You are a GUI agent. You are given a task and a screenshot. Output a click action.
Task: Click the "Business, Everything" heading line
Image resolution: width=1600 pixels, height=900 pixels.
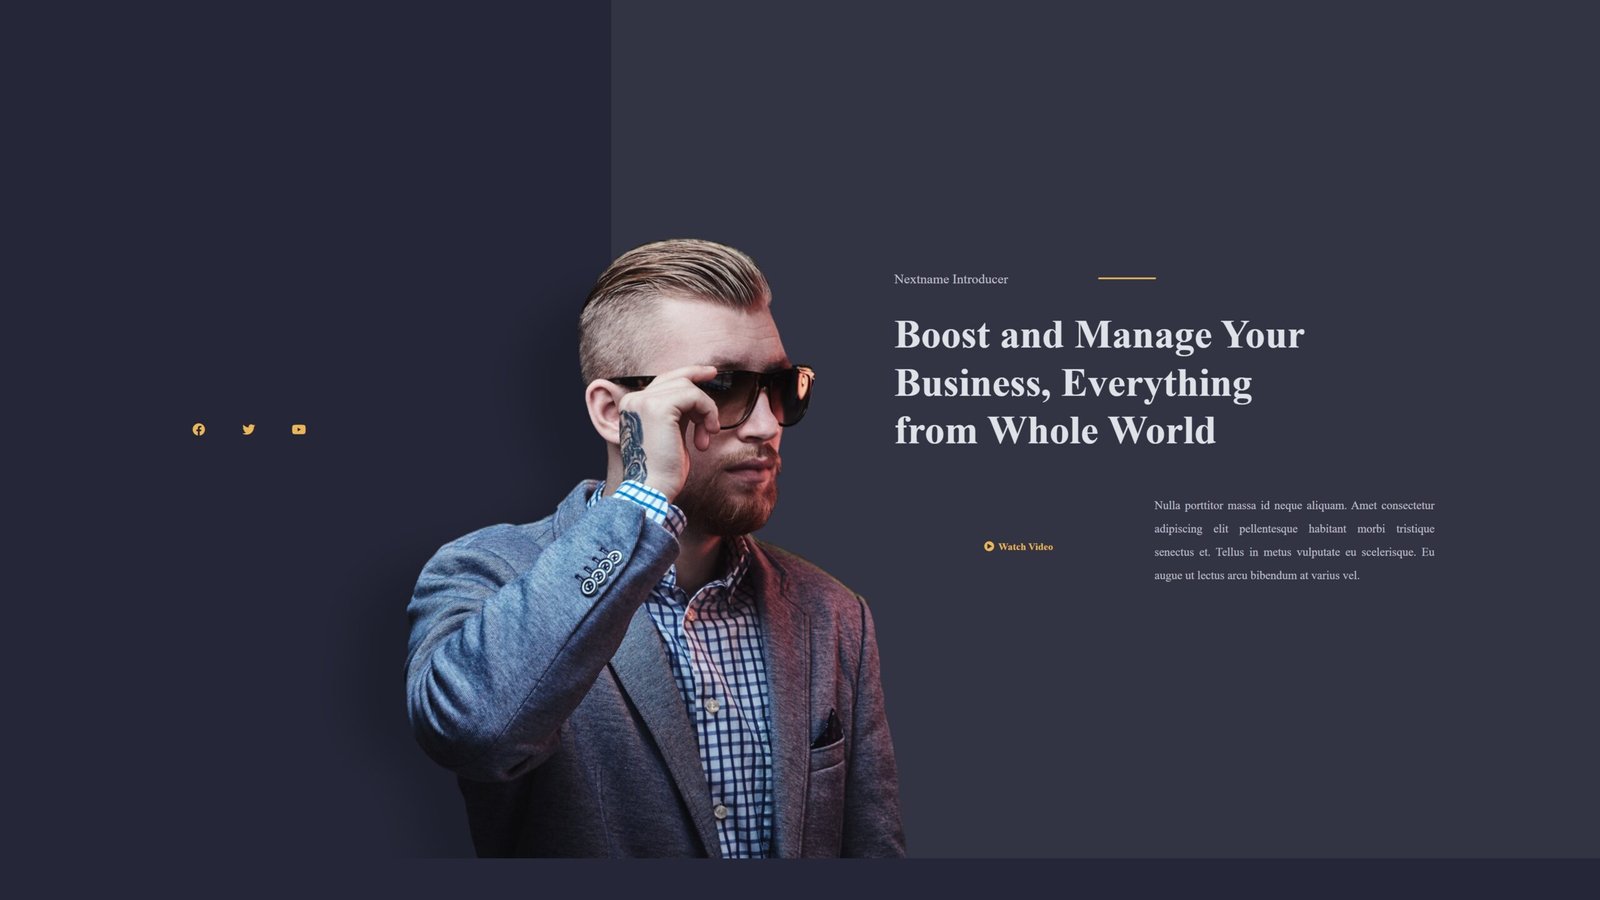(x=1073, y=383)
